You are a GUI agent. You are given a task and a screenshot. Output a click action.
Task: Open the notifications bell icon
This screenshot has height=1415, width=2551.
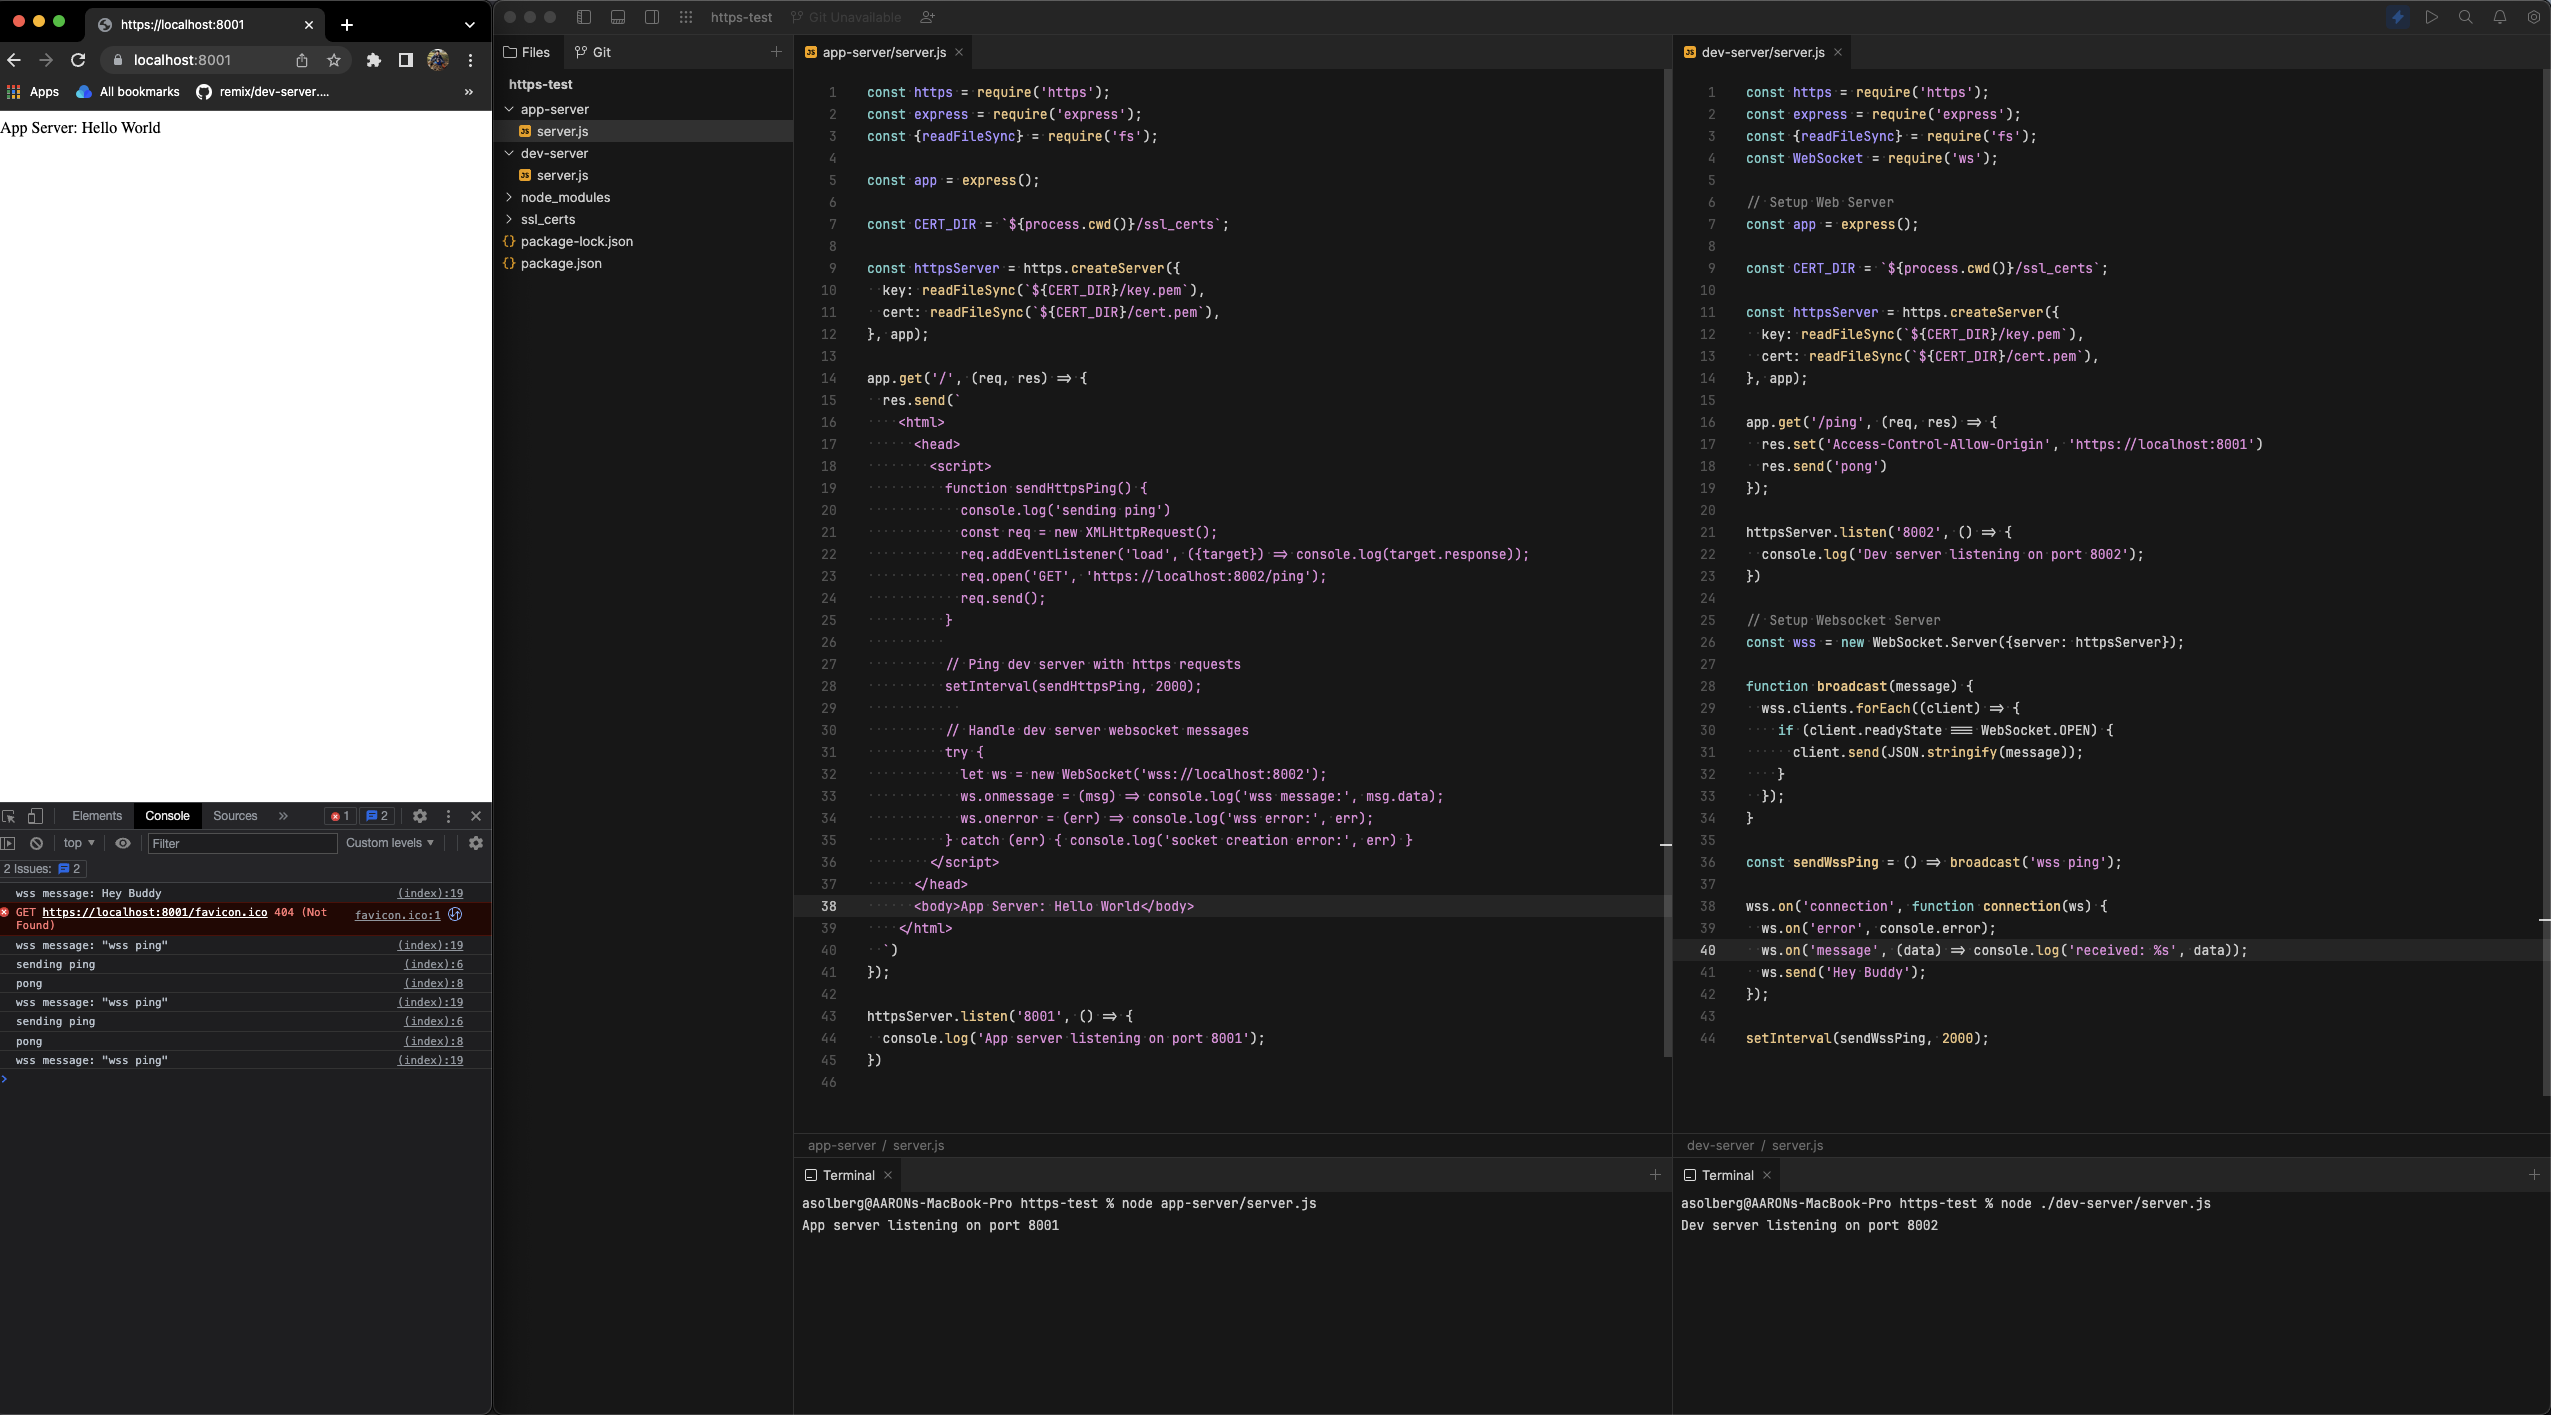tap(2499, 17)
